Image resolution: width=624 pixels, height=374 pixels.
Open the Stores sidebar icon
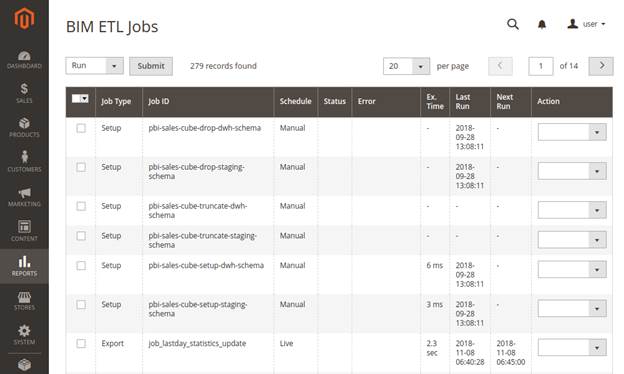[24, 300]
